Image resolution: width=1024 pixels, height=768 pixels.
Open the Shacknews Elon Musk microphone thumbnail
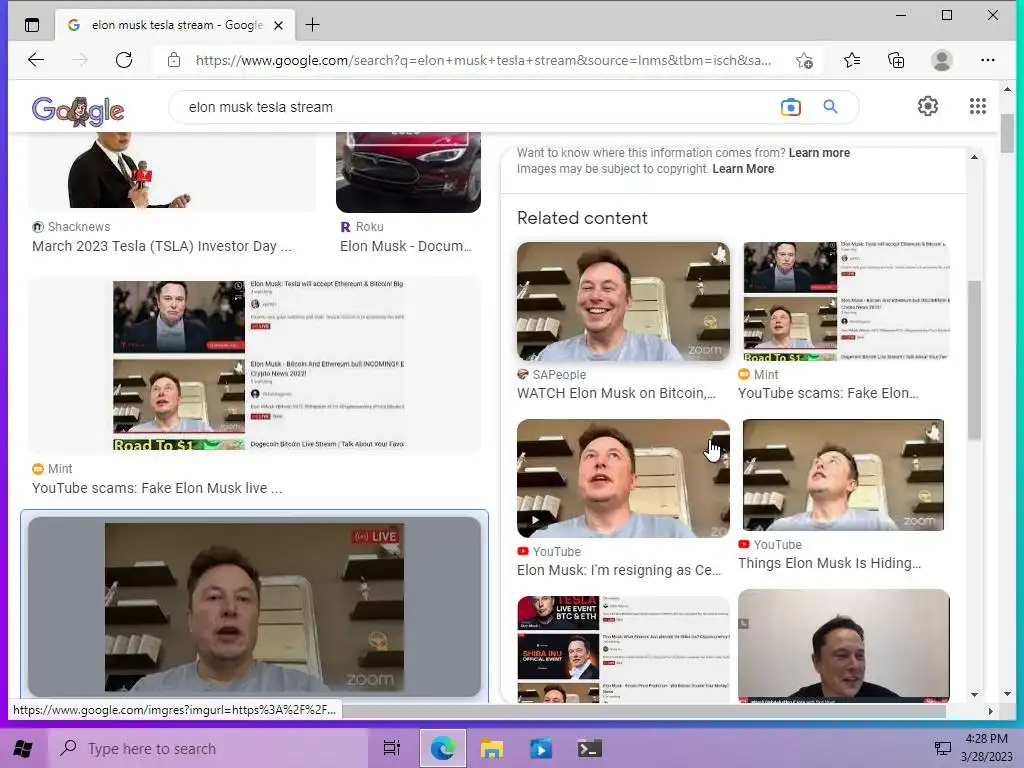[171, 171]
